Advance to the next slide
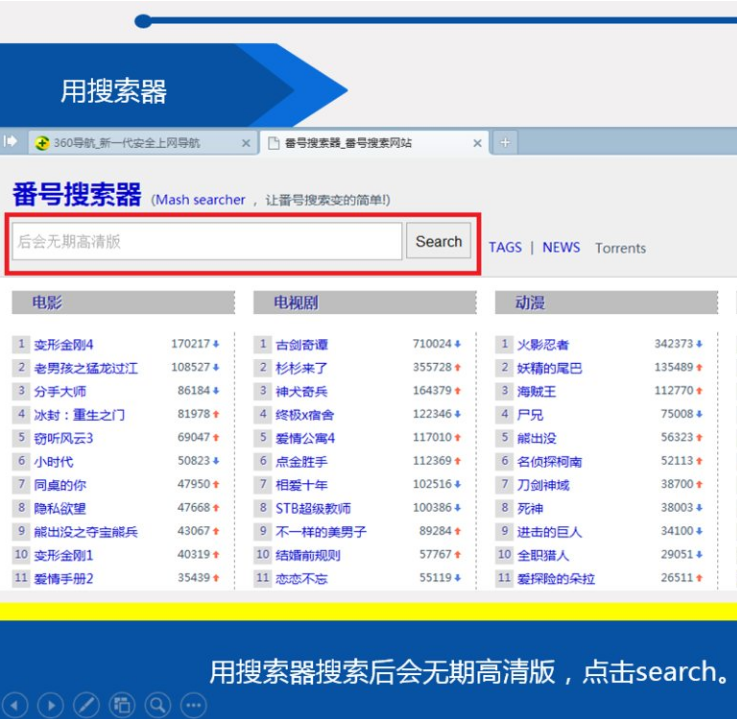 (50, 704)
